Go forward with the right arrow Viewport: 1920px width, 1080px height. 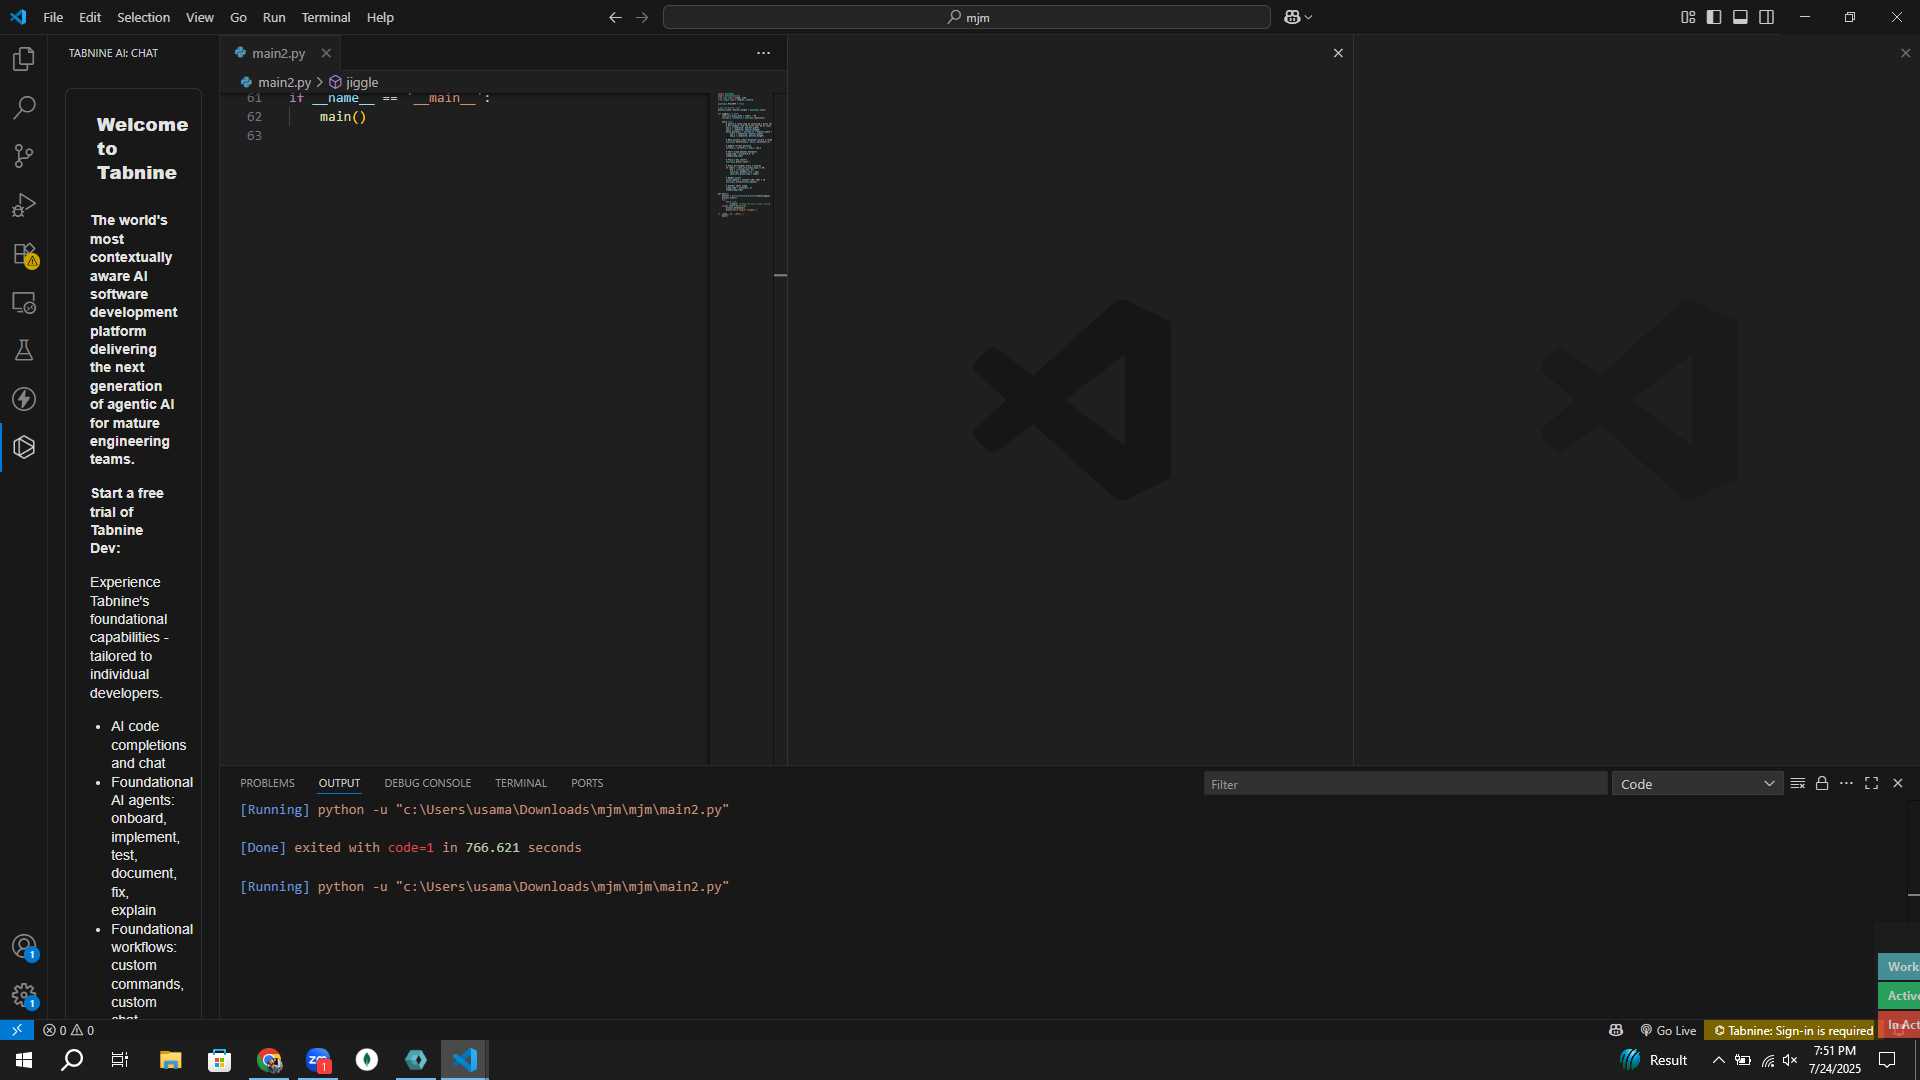tap(642, 17)
